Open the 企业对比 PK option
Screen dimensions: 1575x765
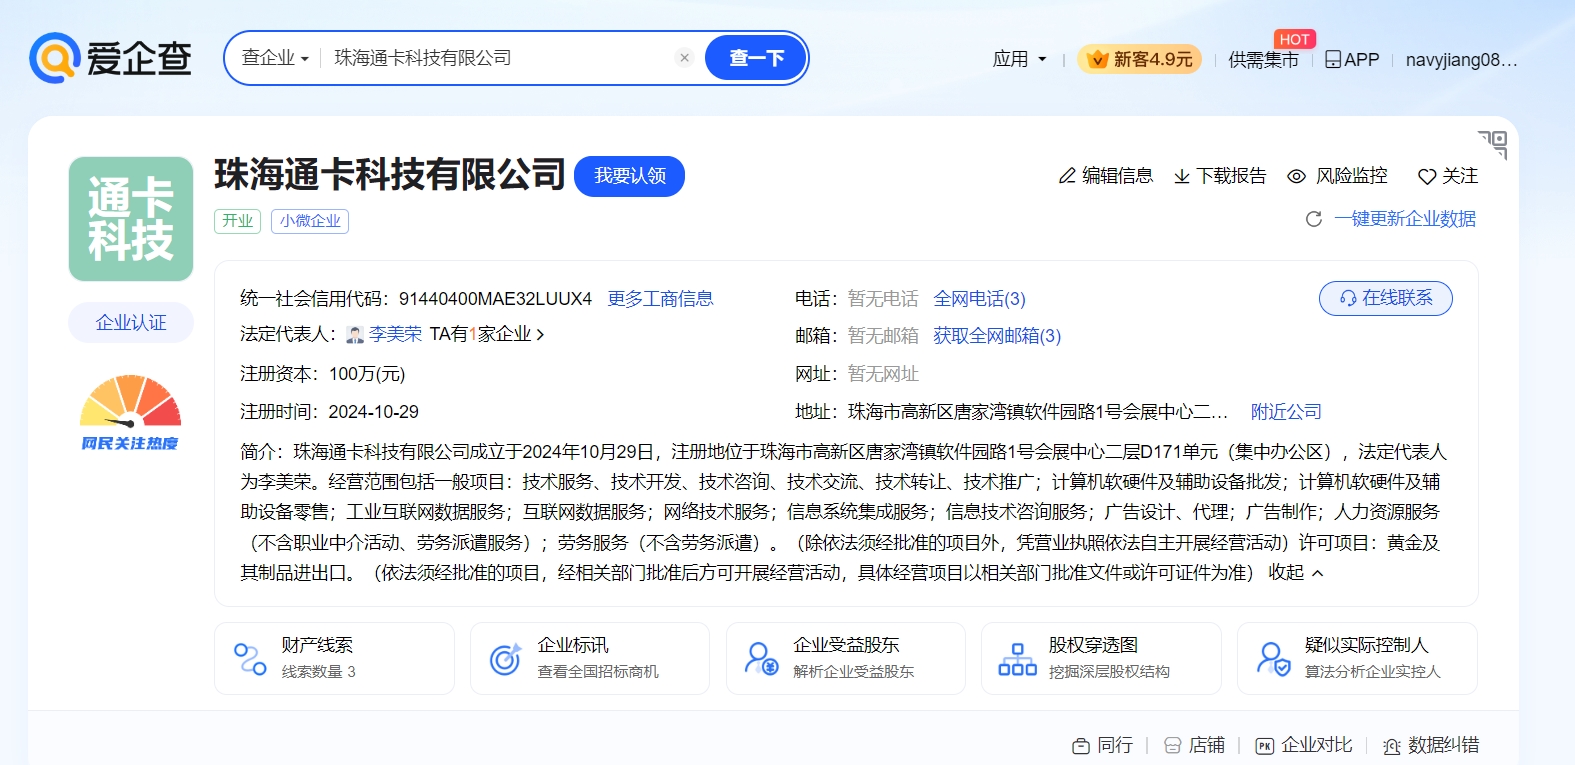pos(1304,745)
